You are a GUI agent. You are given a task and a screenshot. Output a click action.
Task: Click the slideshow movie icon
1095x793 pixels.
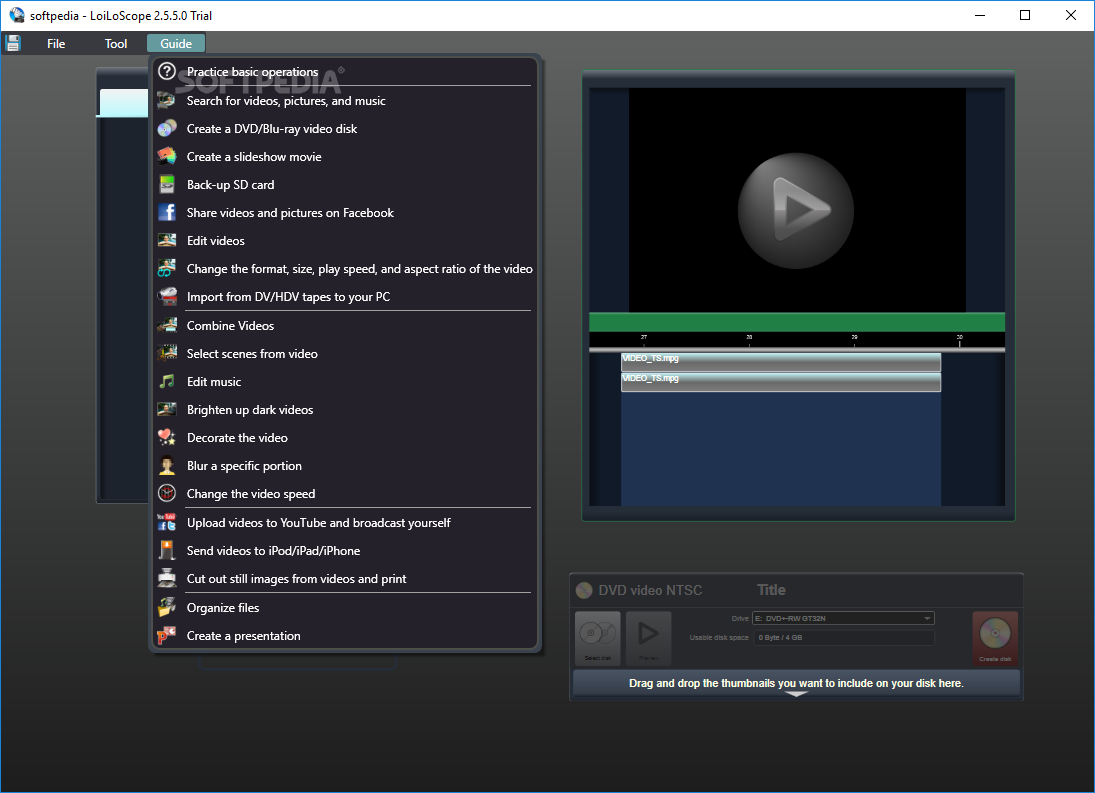tap(167, 156)
